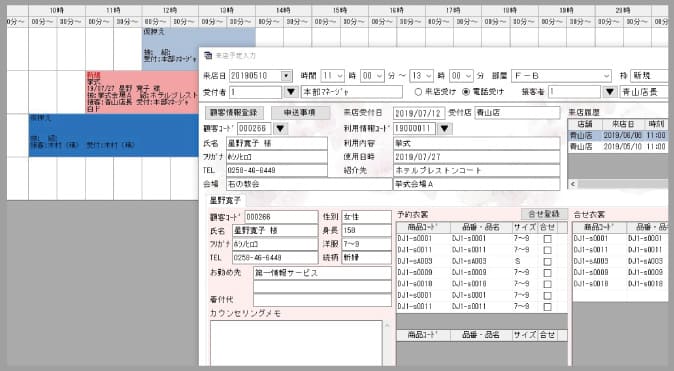The image size is (674, 371).
Task: Click the サイズ header in 予約衣裳 table
Action: click(x=524, y=227)
